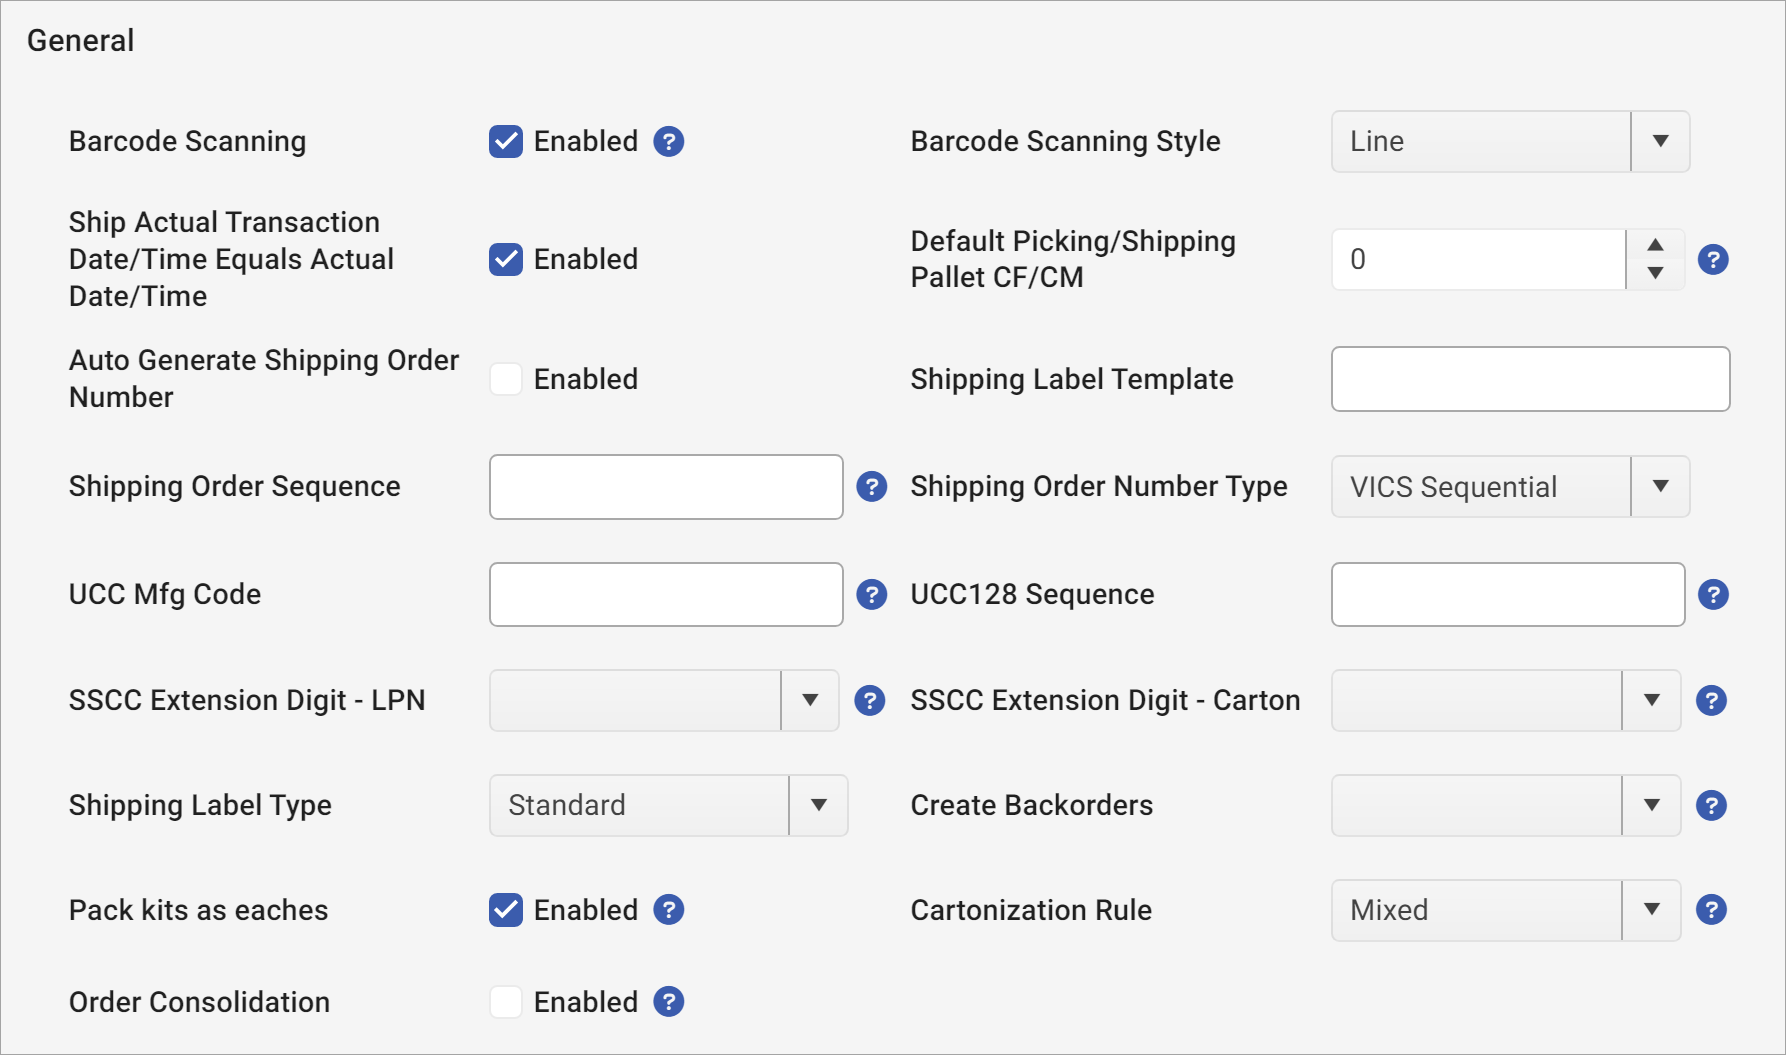Open the Shipping Order Sequence help icon
Viewport: 1786px width, 1055px height.
pyautogui.click(x=872, y=487)
